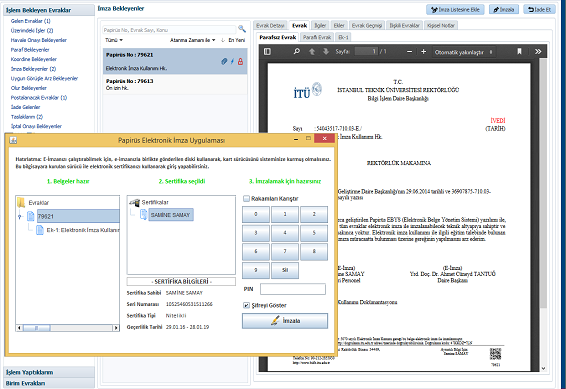Screen dimensions: 566x389
Task: Click the horizontal scrollbar in Evraklar tree
Action: [x=68, y=328]
